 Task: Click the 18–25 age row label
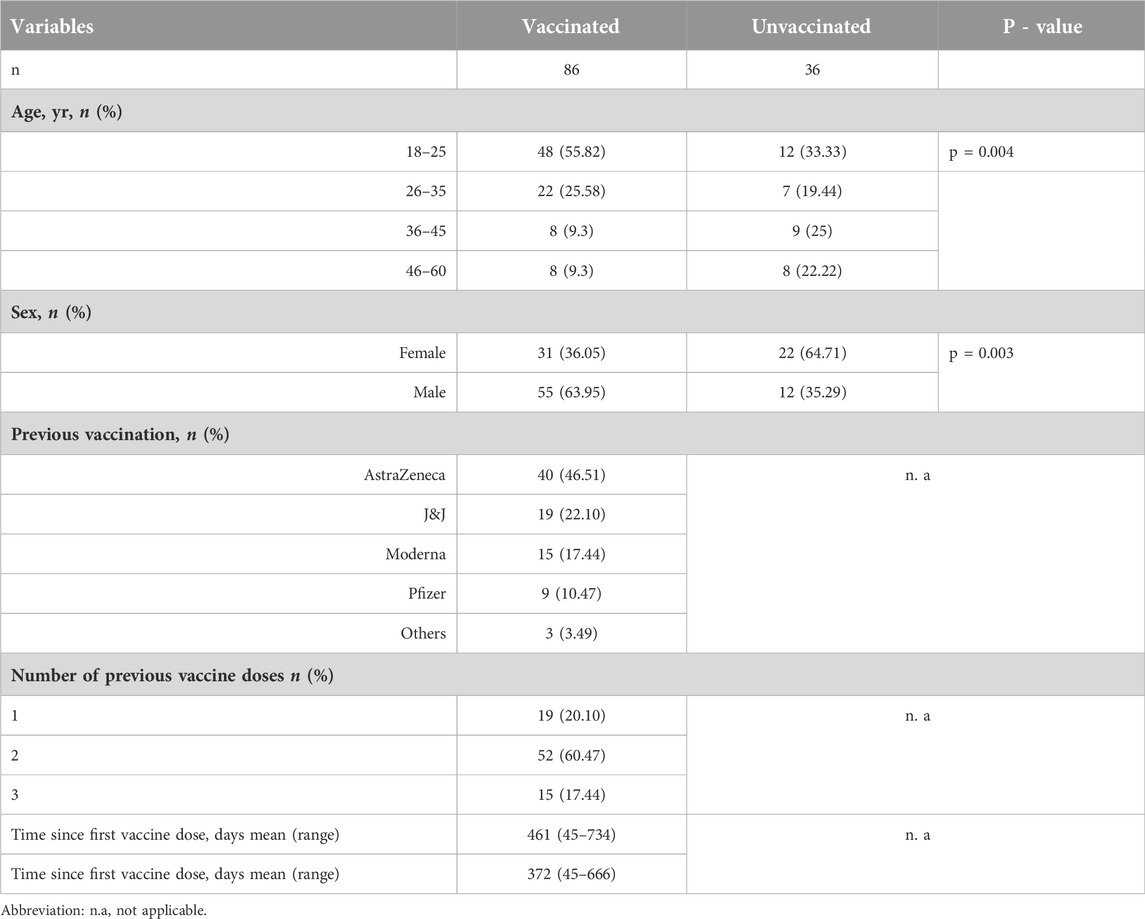point(426,152)
